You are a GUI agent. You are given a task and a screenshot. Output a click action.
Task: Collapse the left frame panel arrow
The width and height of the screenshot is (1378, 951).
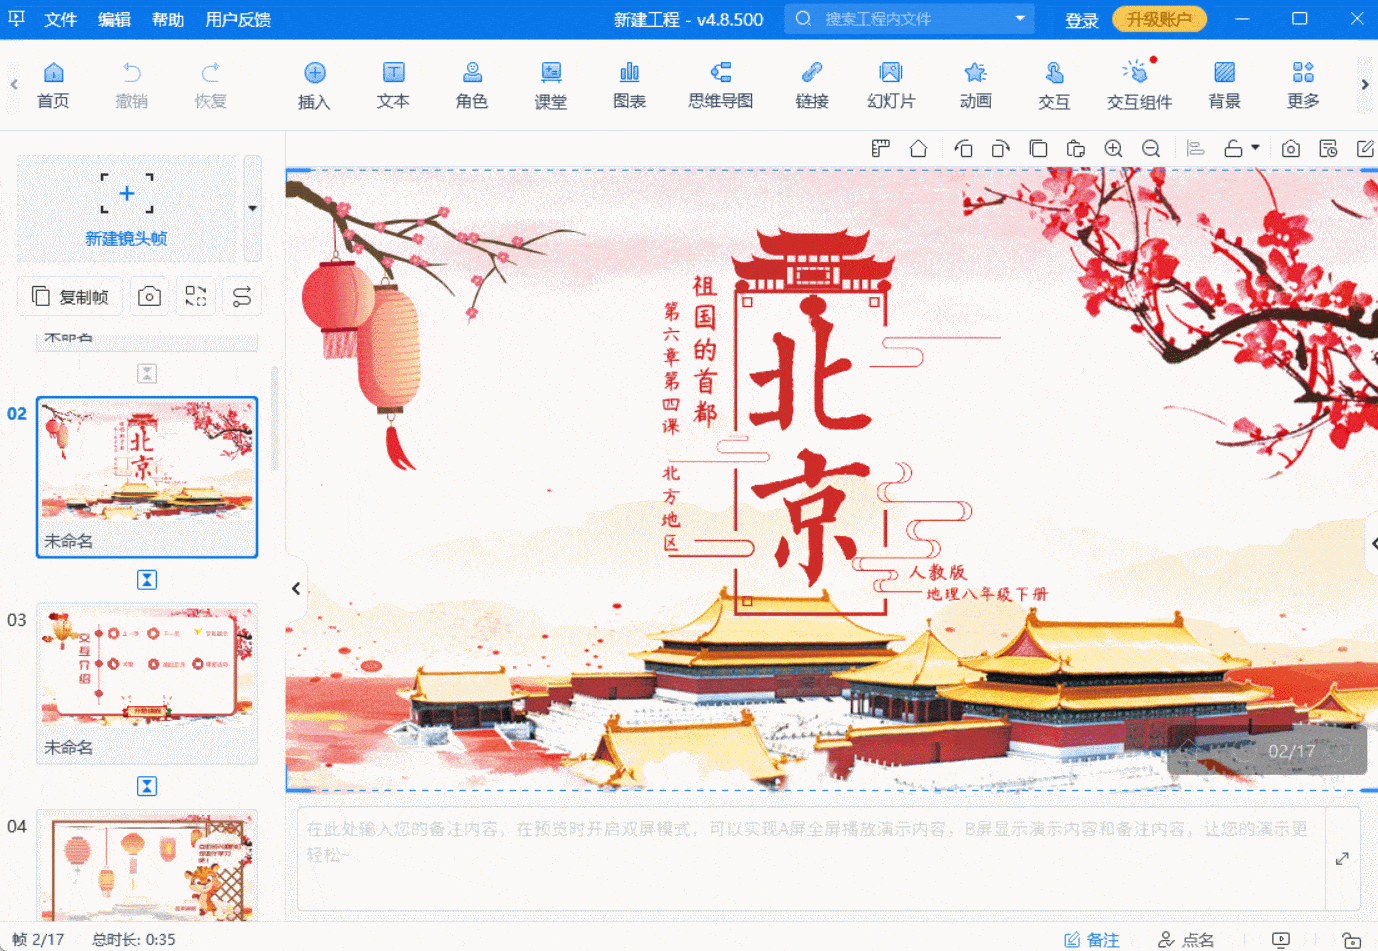[296, 589]
